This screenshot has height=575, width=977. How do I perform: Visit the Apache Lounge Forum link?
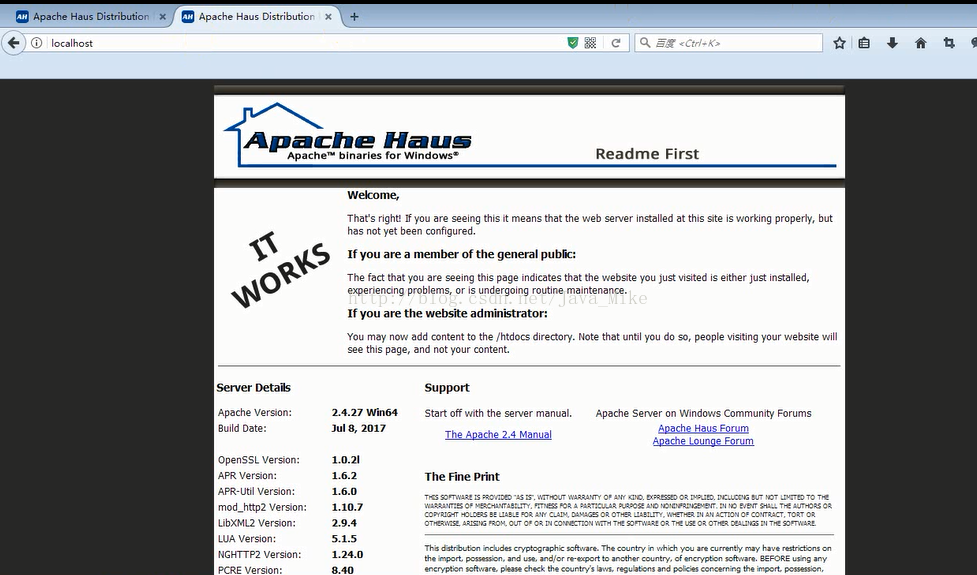703,441
